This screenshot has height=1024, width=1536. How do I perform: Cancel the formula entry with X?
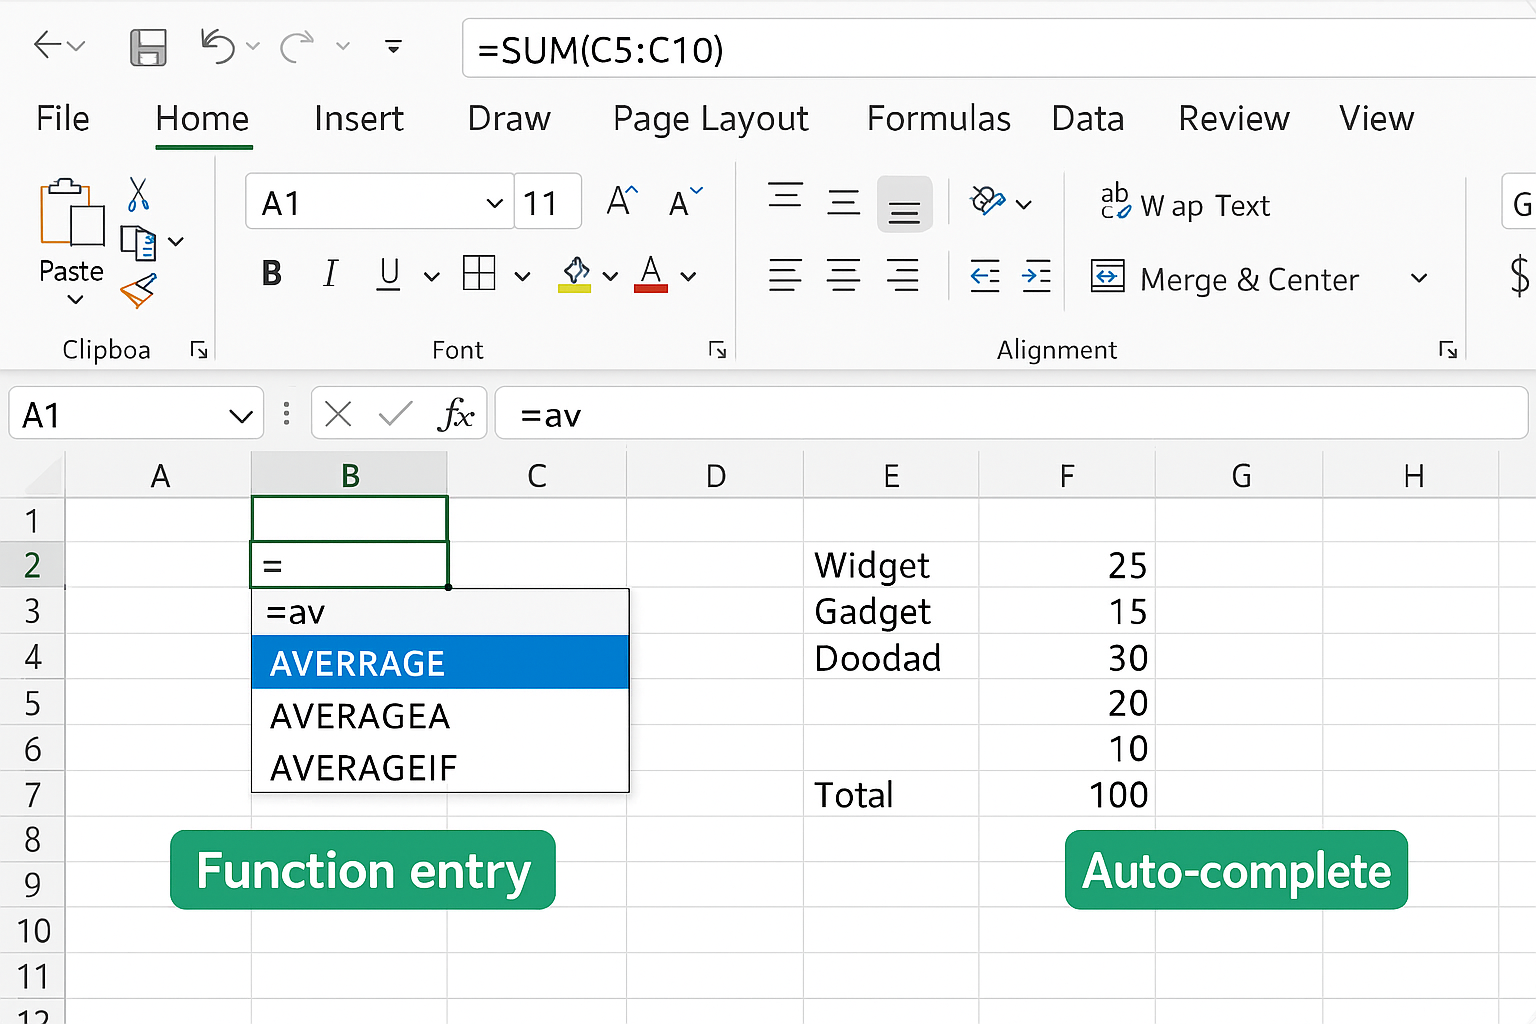coord(338,414)
